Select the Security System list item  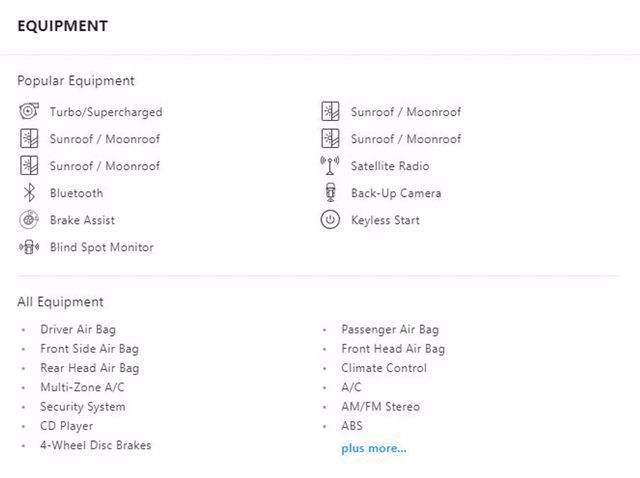coord(82,407)
